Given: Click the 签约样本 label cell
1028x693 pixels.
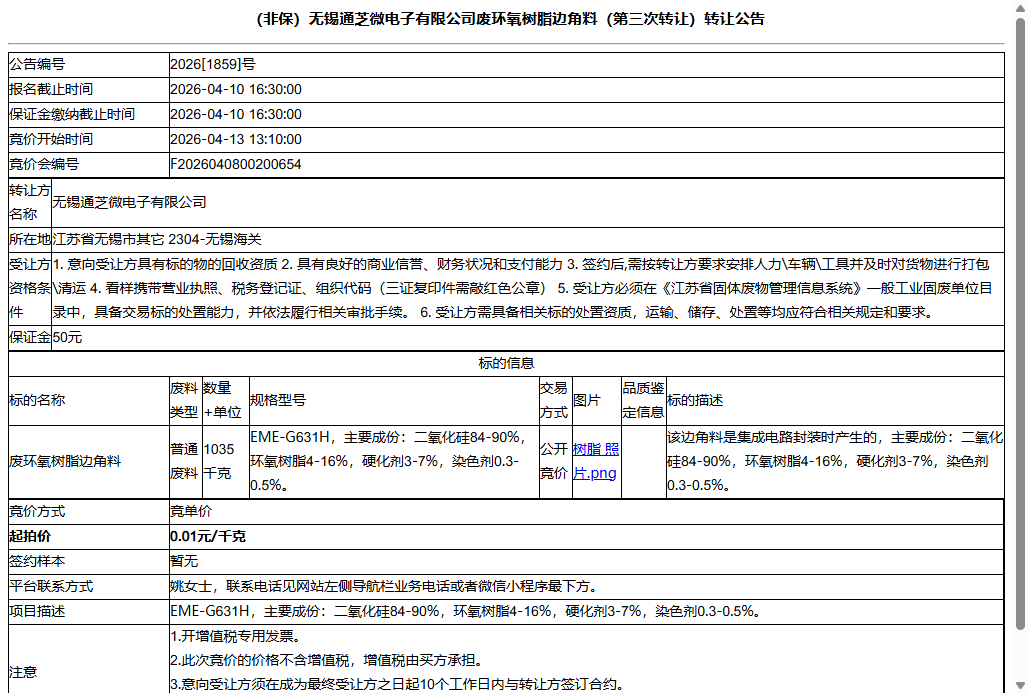Looking at the screenshot, I should 89,561.
